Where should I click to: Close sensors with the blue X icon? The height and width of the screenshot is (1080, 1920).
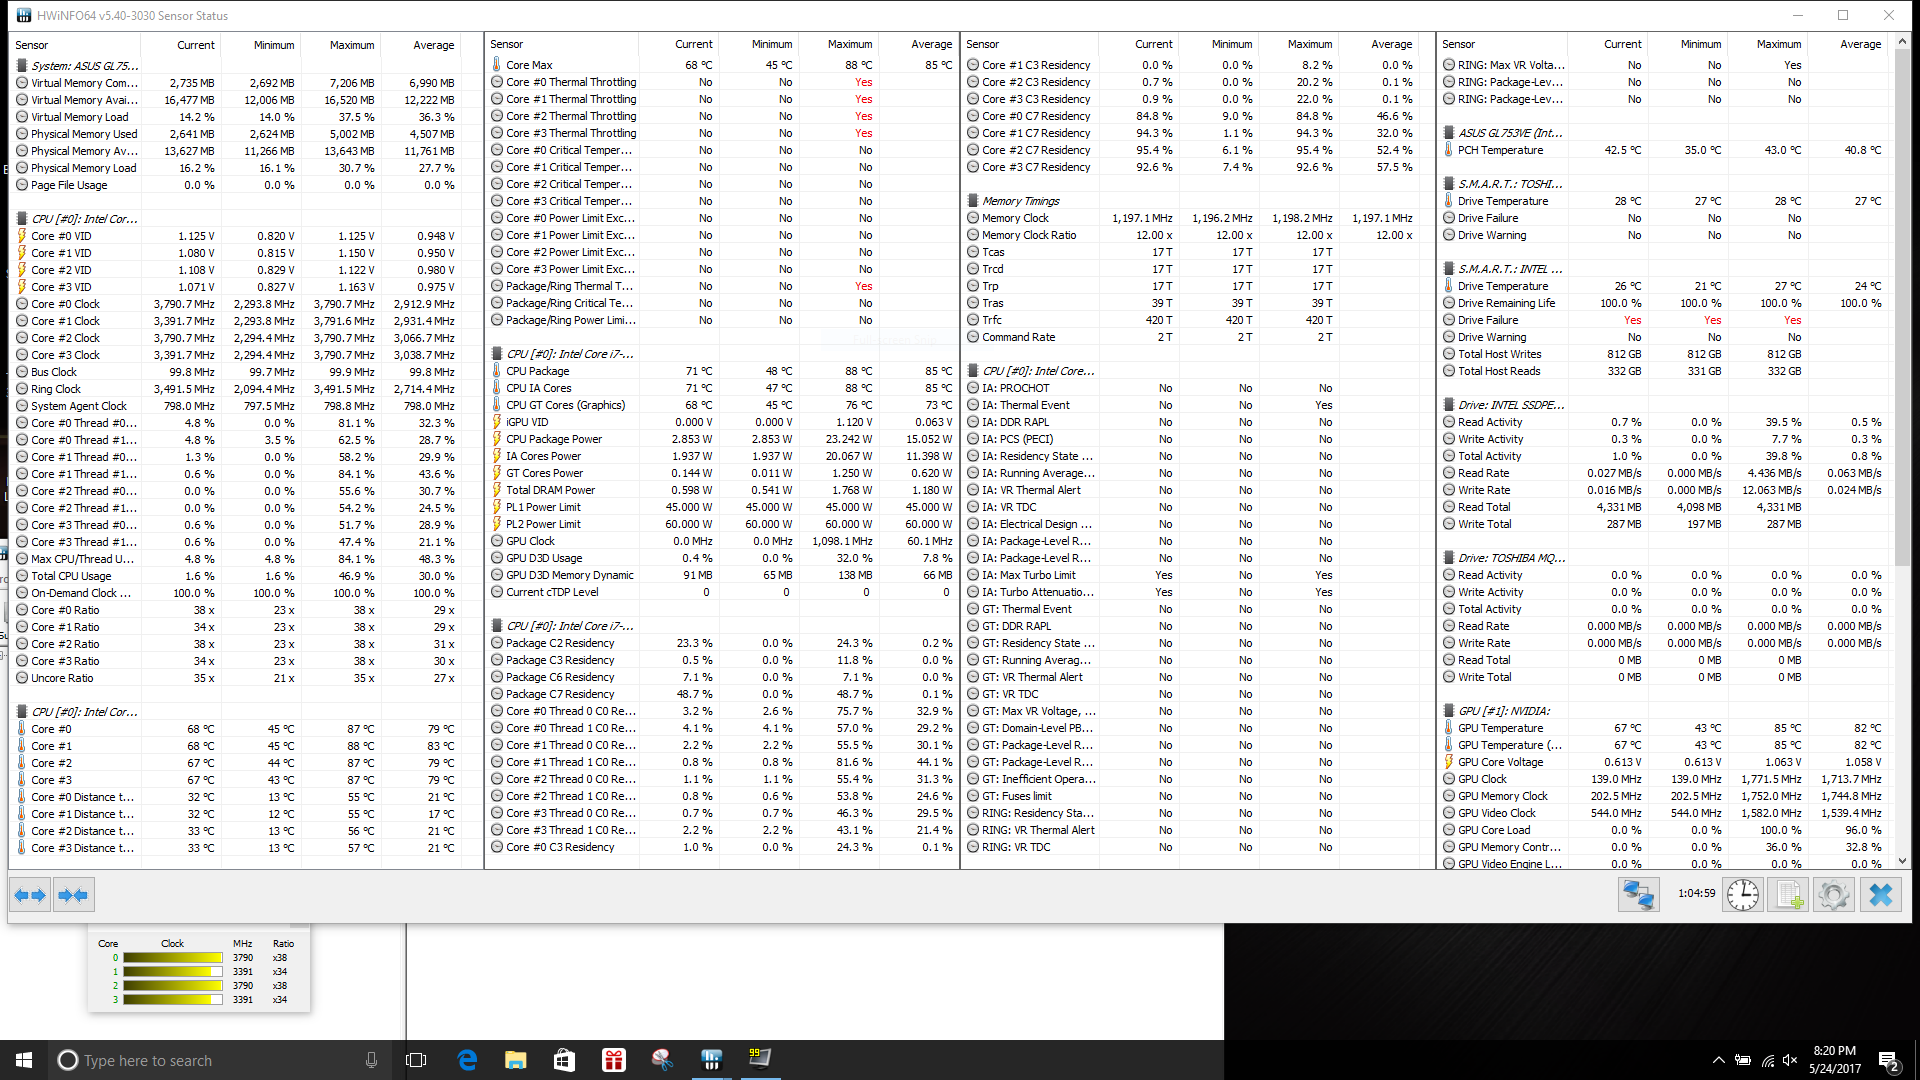1880,894
